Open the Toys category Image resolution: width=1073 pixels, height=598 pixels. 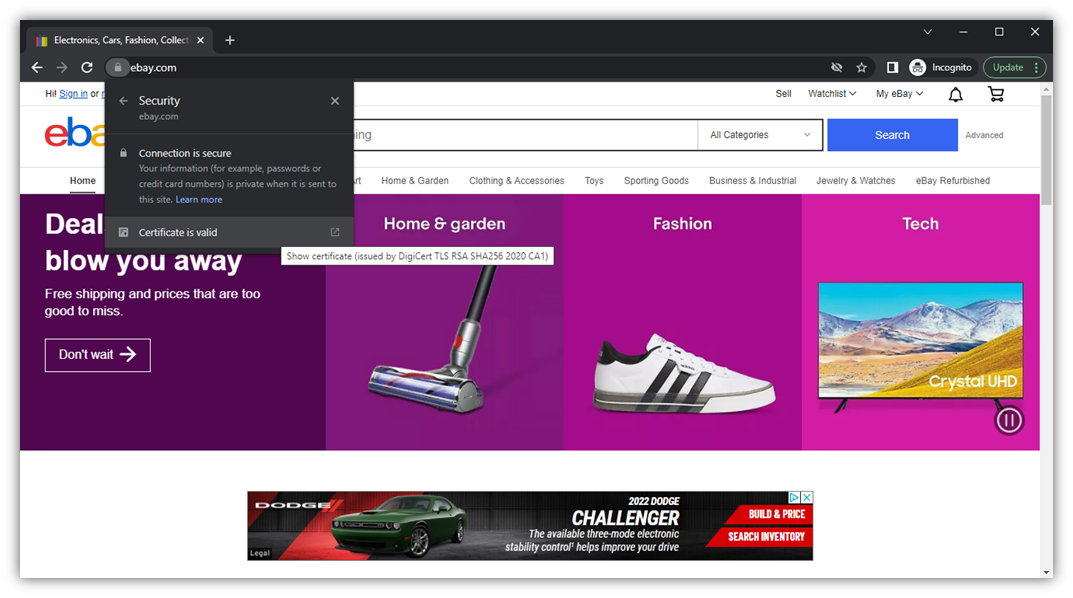click(594, 181)
